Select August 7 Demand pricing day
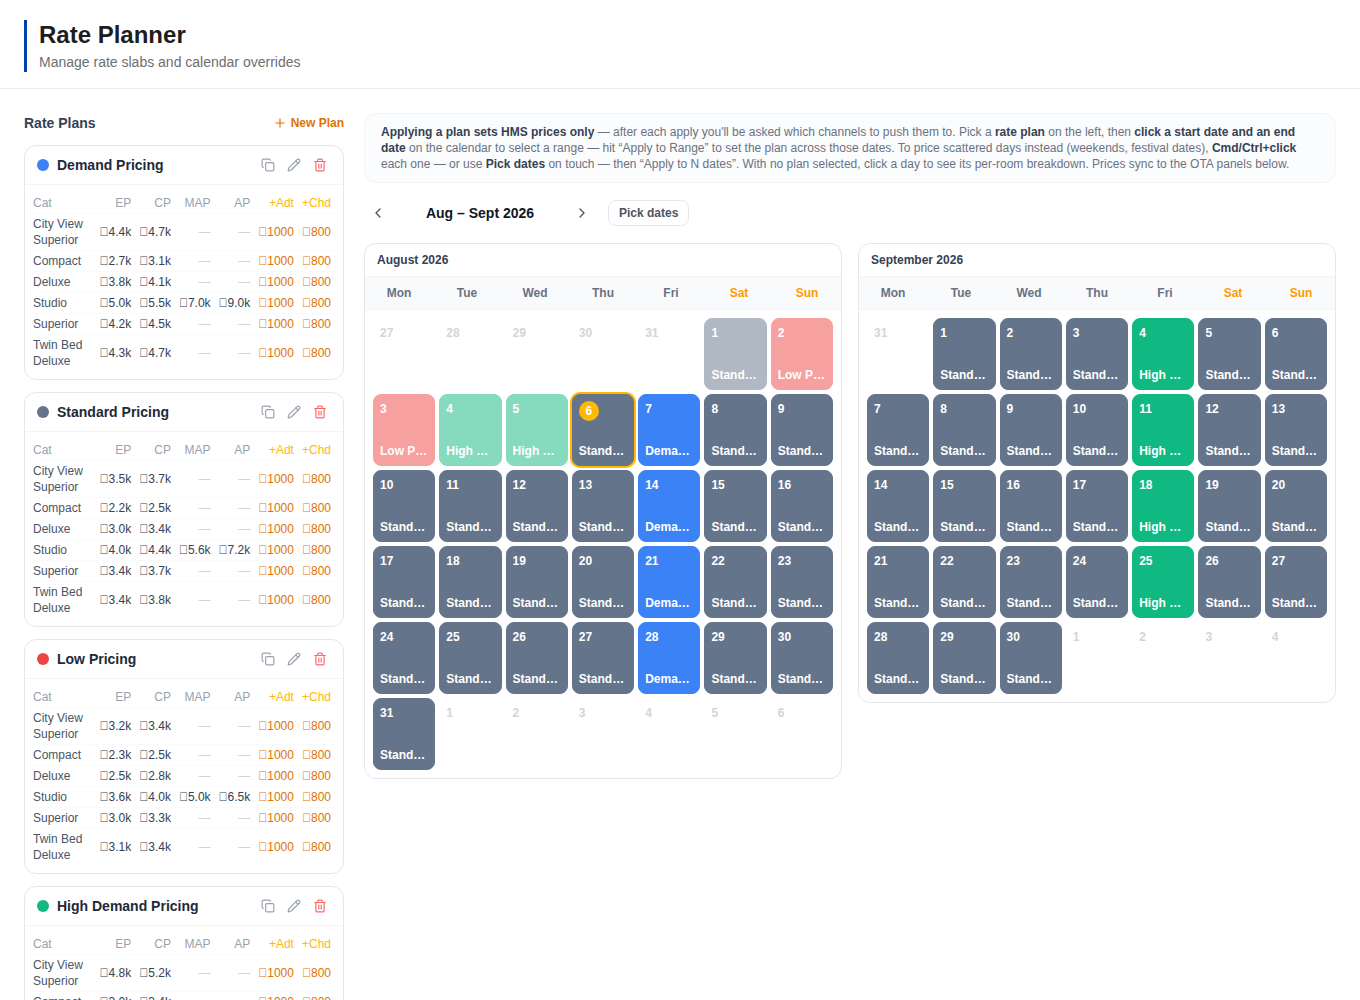 click(x=669, y=430)
